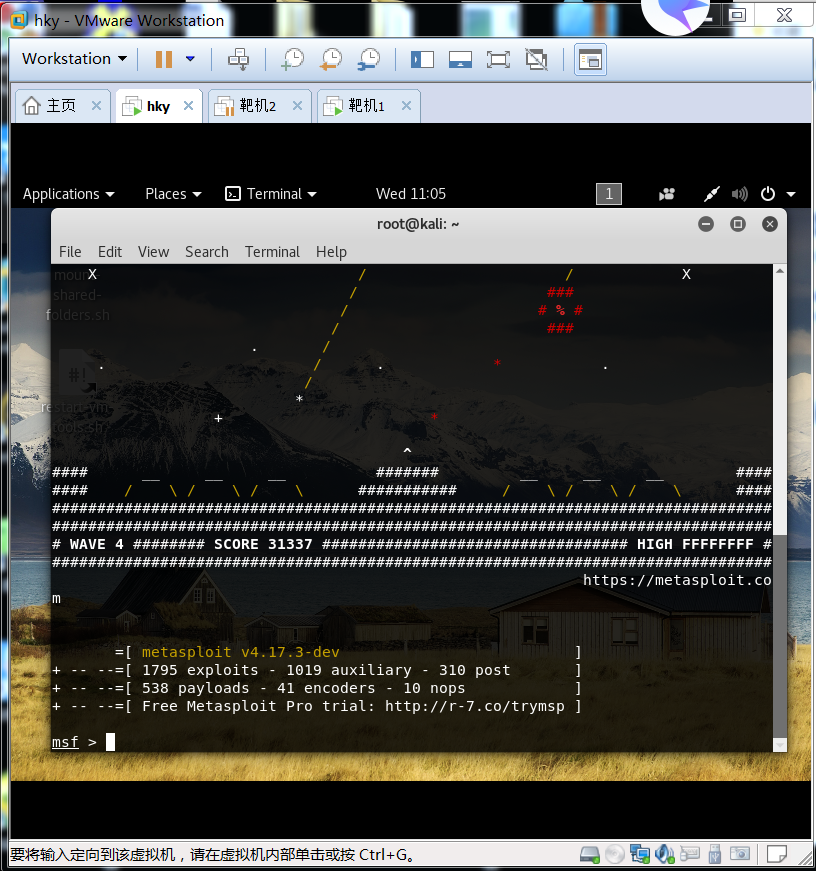Click the Wed 11:05 clock
This screenshot has height=871, width=816.
click(410, 194)
